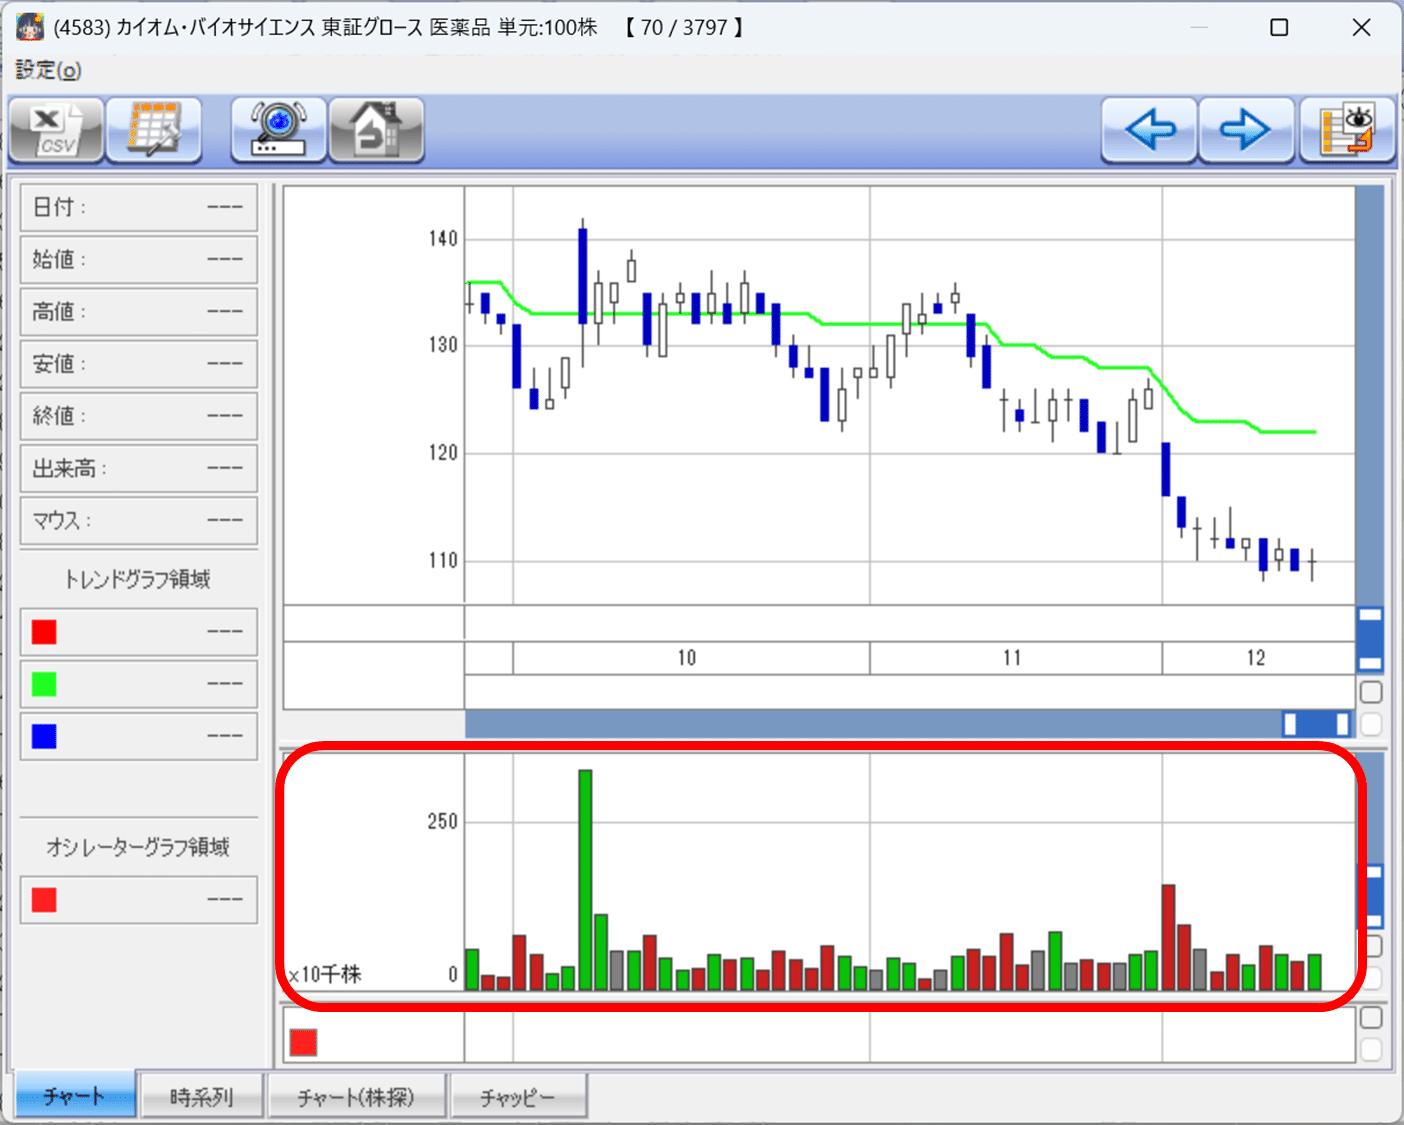This screenshot has height=1125, width=1404.
Task: Click the red trend graph color swatch
Action: point(44,632)
